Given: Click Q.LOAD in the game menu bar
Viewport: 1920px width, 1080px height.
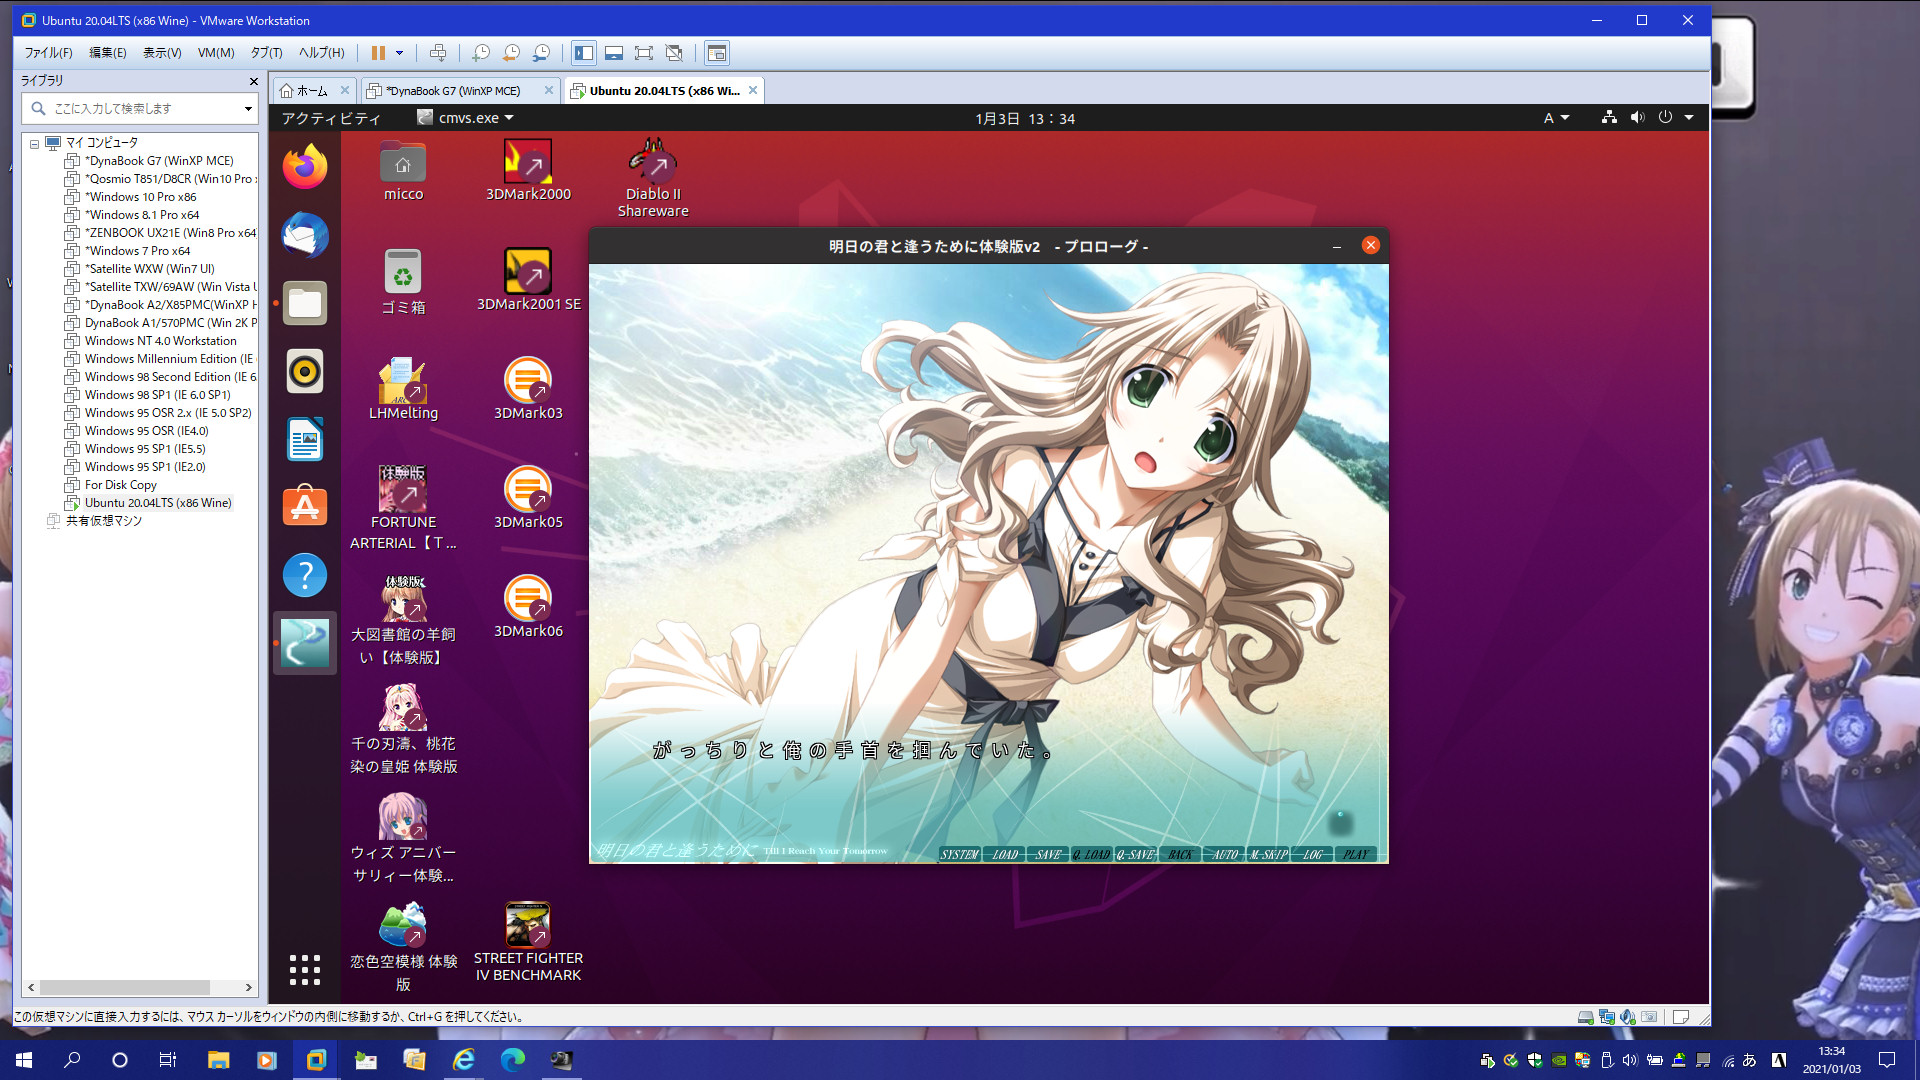Looking at the screenshot, I should (x=1092, y=854).
